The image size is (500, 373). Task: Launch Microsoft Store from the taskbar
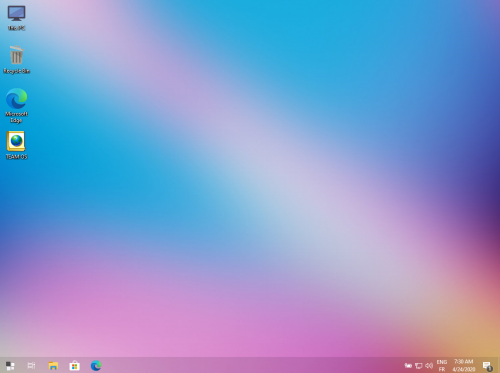[74, 366]
